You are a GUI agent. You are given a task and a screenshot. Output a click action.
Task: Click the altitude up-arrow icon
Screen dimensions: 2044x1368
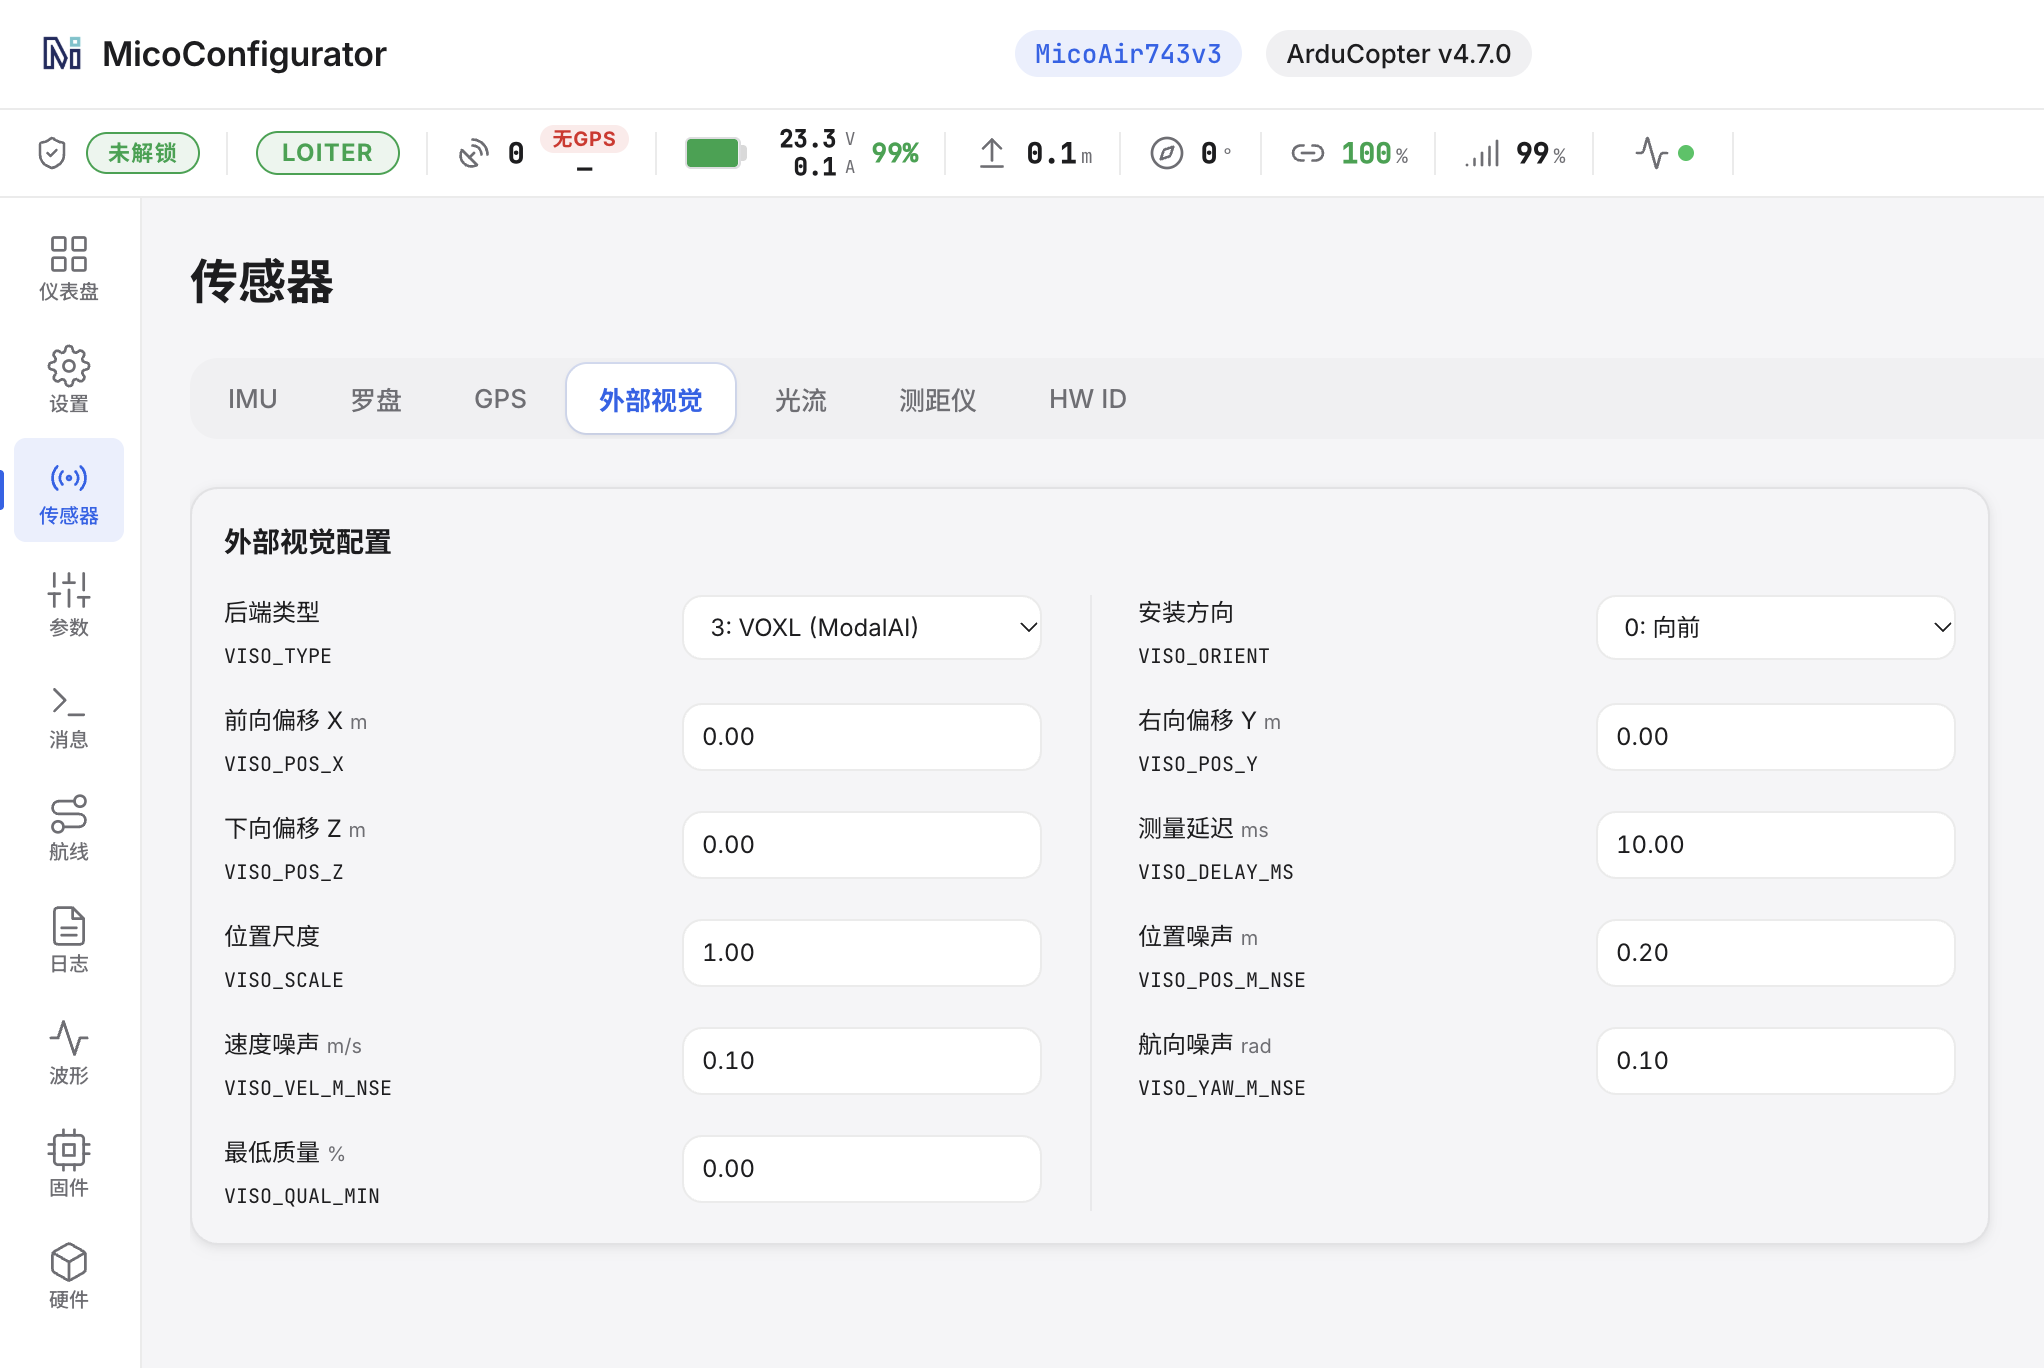pyautogui.click(x=992, y=153)
